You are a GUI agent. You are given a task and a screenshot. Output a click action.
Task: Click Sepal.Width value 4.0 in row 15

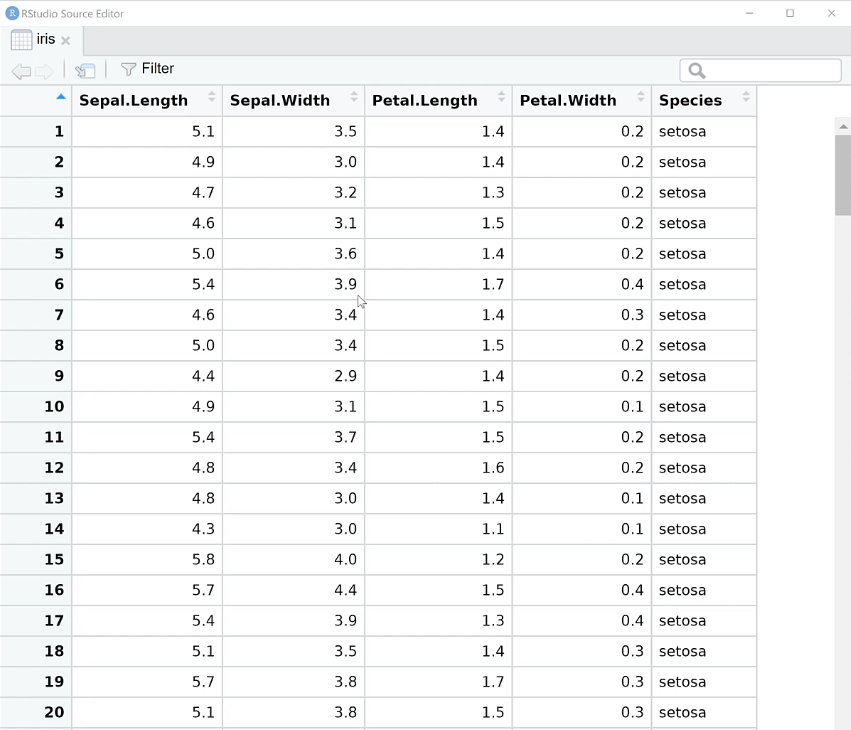tap(345, 560)
